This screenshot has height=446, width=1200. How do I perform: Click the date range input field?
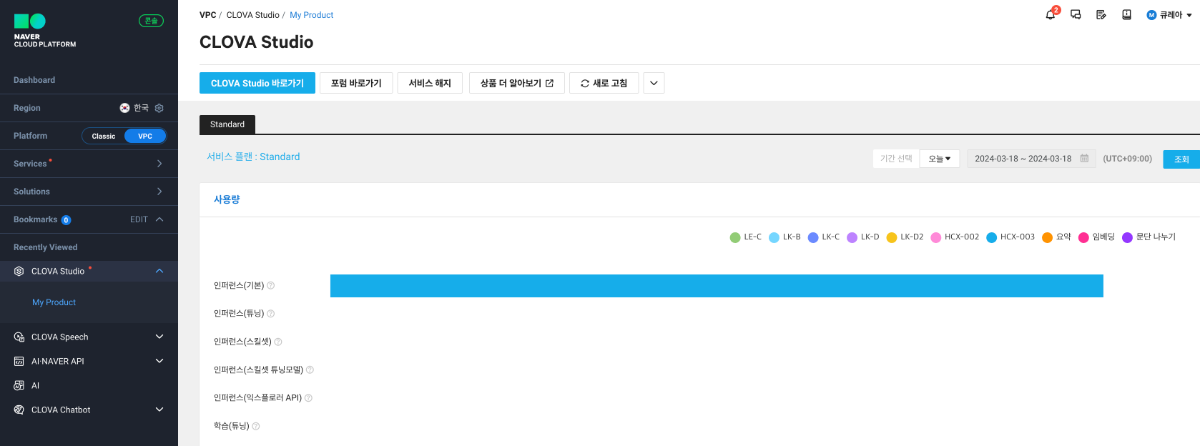1031,158
